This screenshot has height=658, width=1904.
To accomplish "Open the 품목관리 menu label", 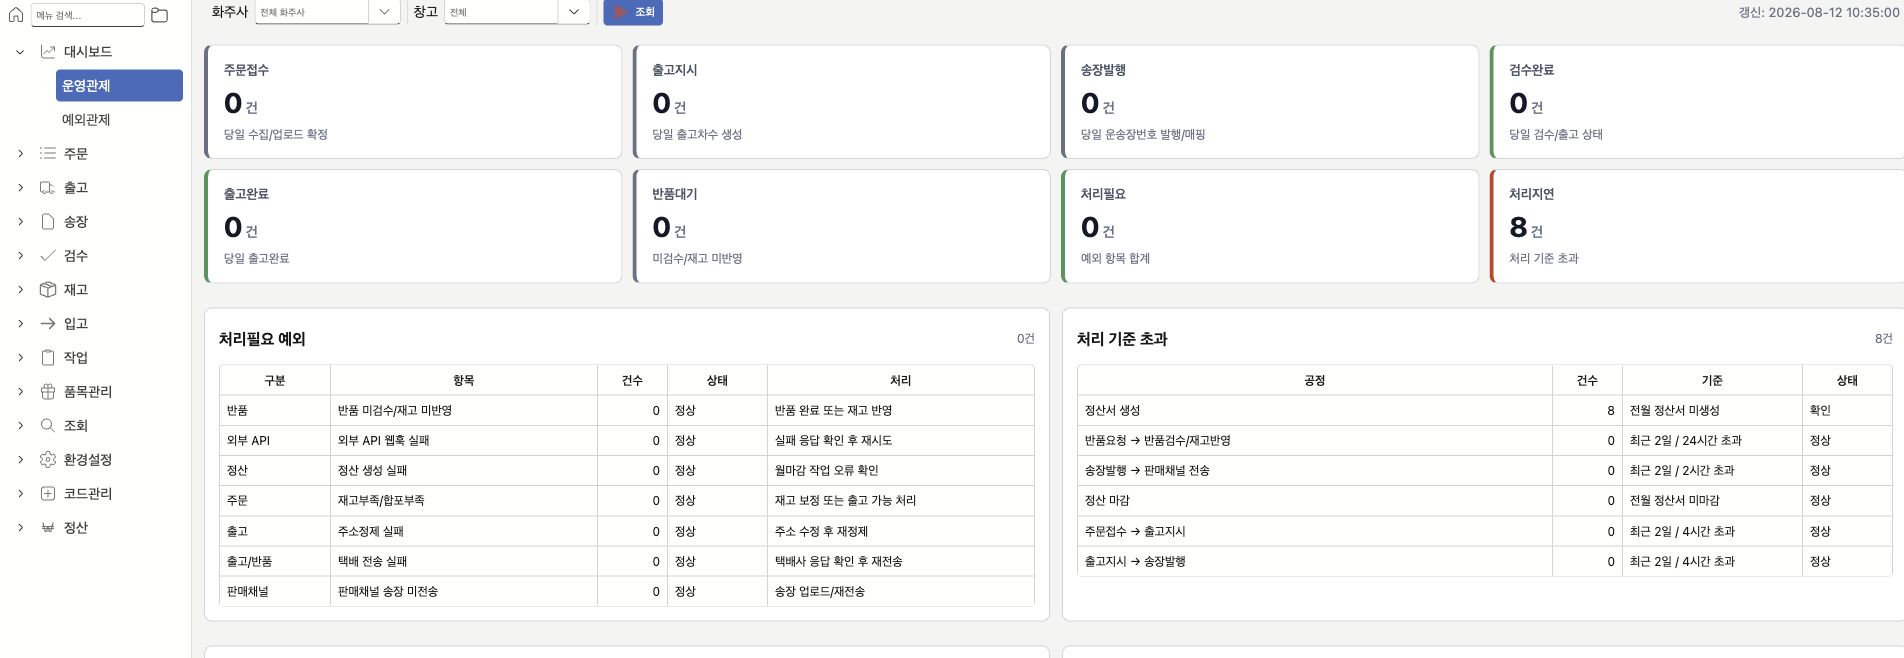I will tap(88, 391).
